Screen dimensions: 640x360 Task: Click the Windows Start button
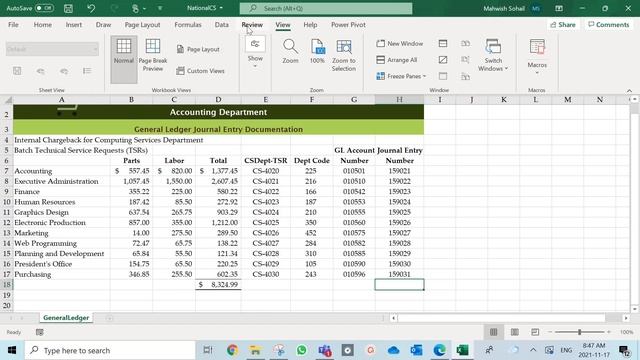coord(12,350)
